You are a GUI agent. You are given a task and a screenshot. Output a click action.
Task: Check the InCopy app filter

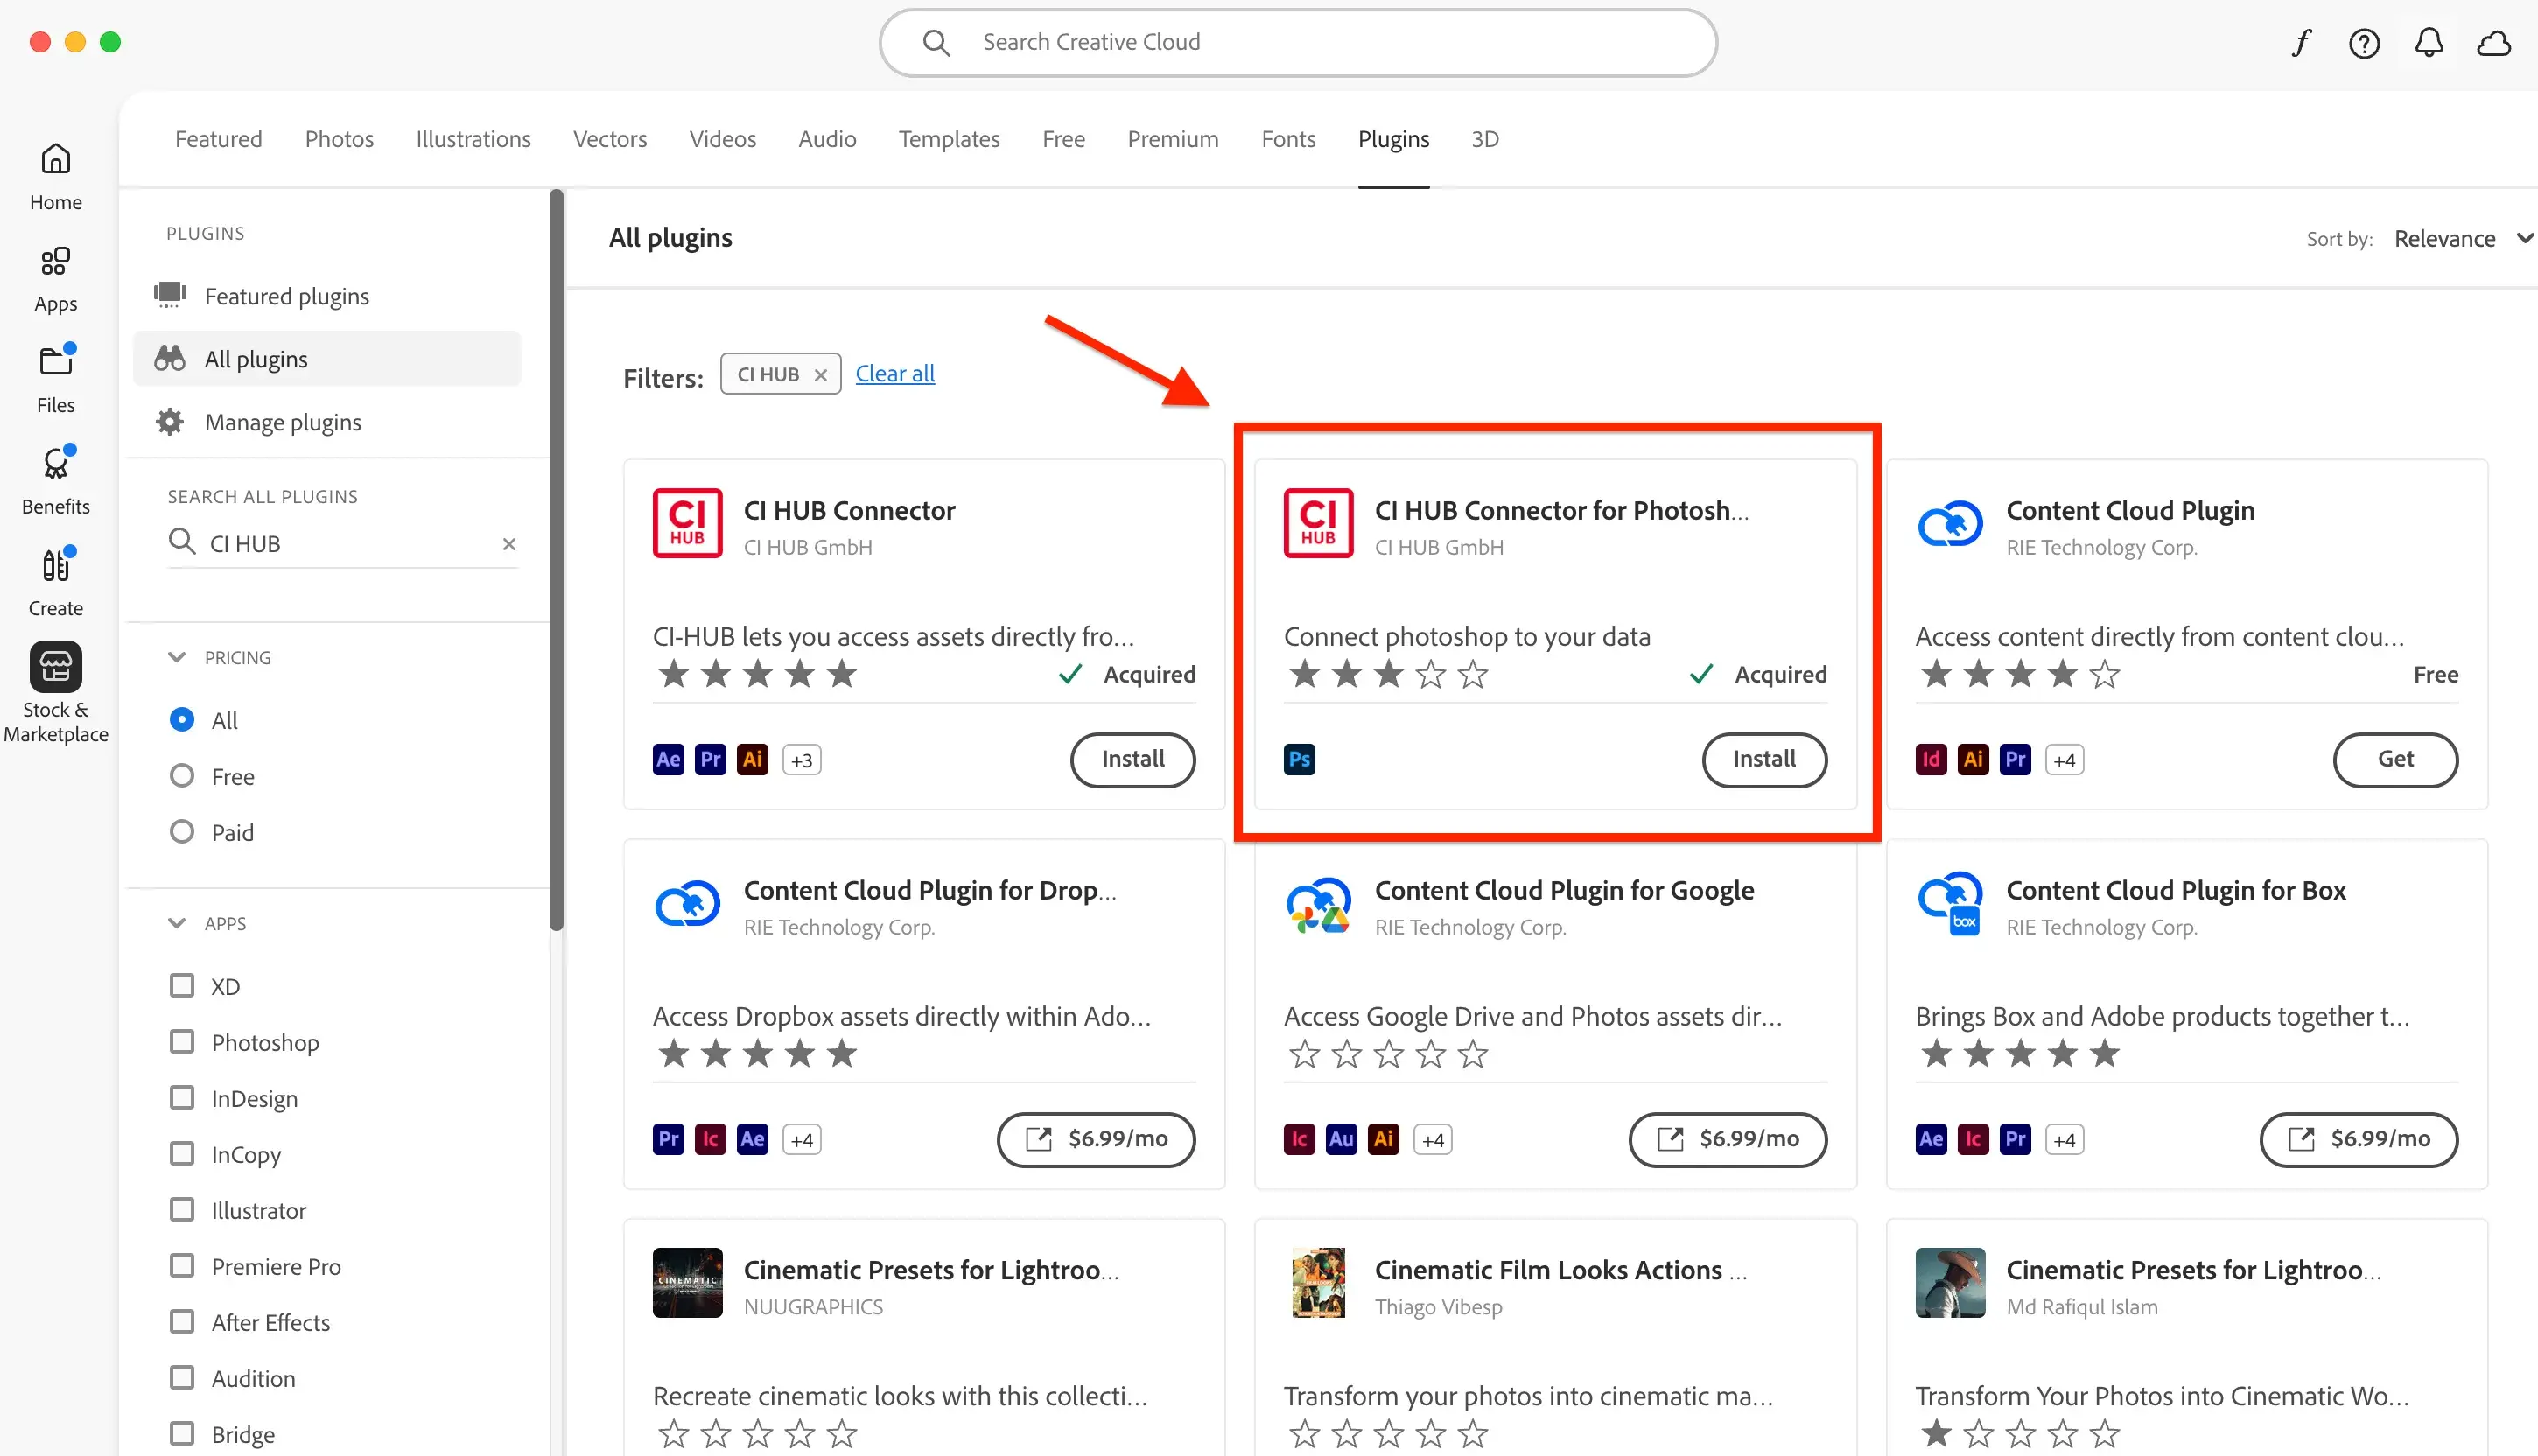(x=182, y=1153)
